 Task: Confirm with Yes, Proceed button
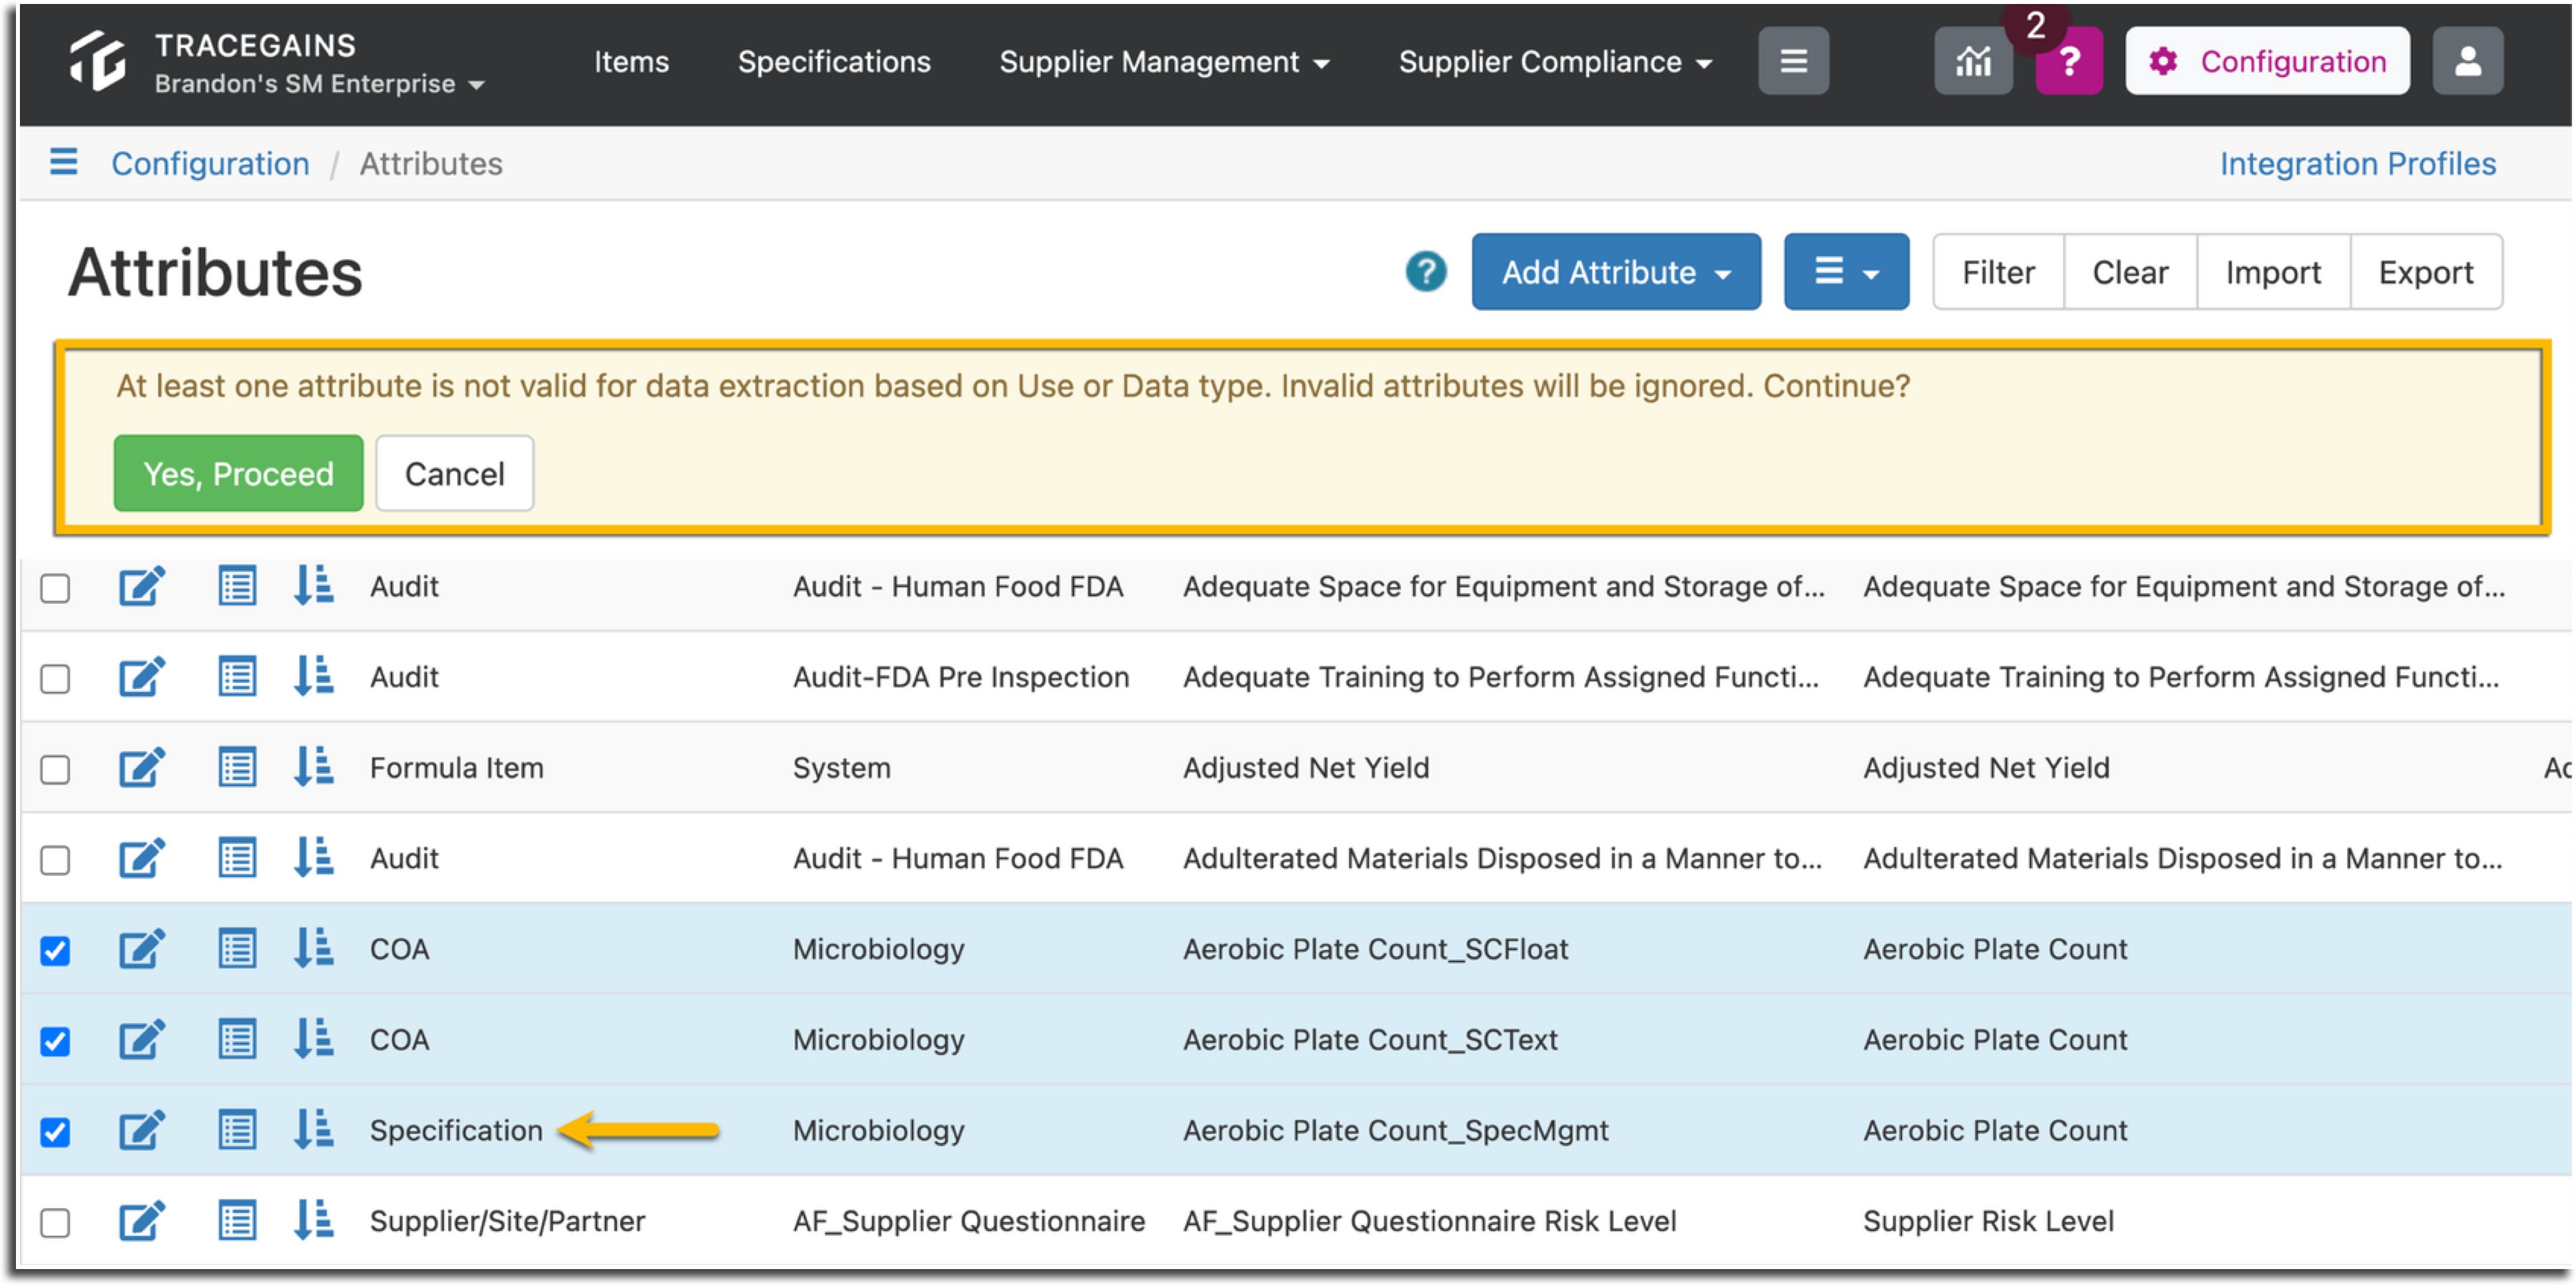[x=238, y=473]
